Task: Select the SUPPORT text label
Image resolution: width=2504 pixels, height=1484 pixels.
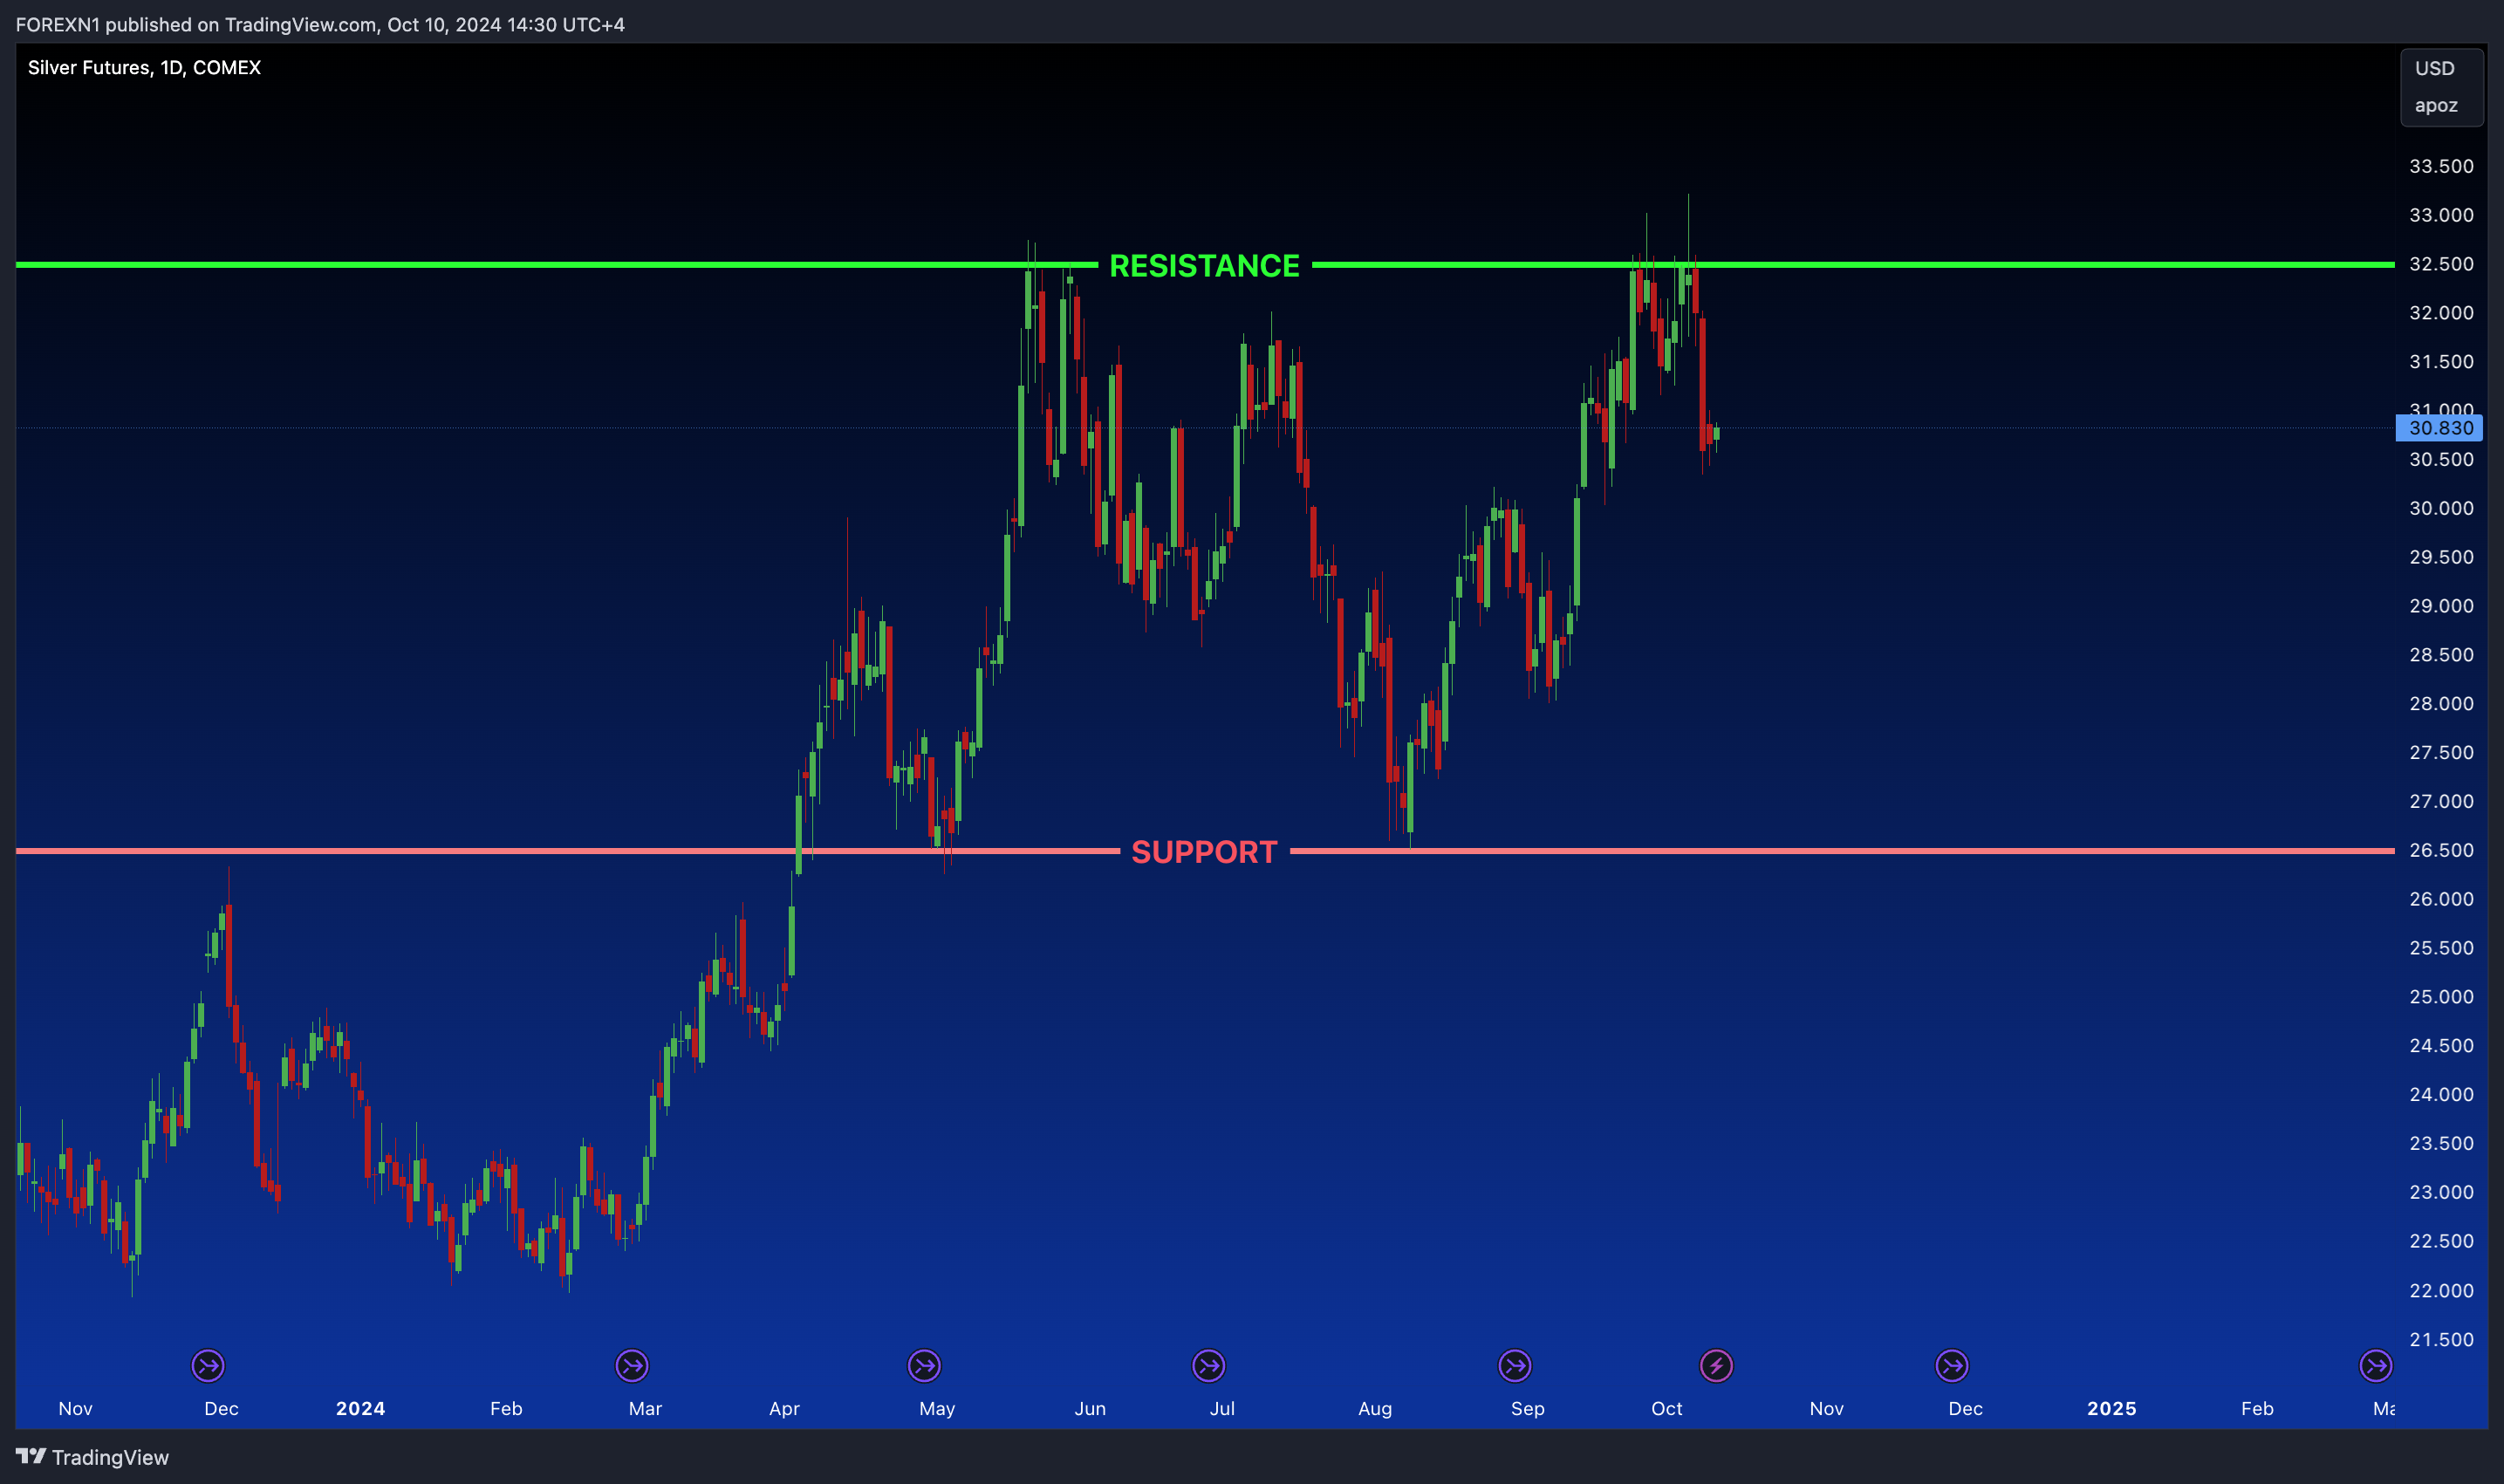Action: coord(1204,852)
